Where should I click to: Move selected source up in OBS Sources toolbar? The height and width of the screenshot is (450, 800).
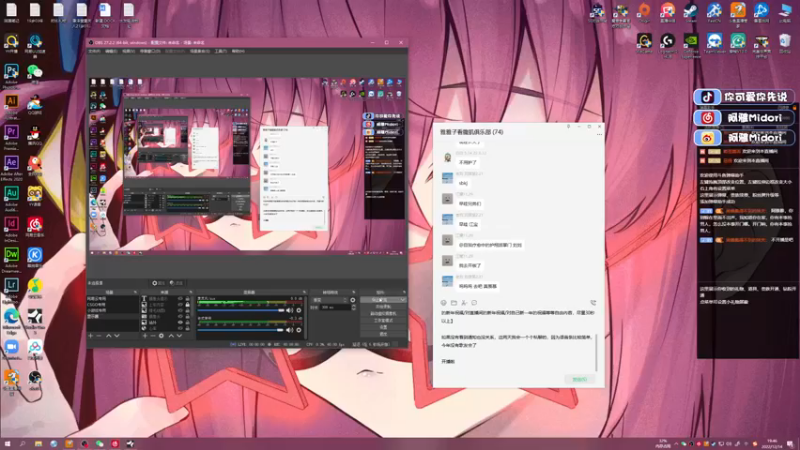click(x=171, y=336)
